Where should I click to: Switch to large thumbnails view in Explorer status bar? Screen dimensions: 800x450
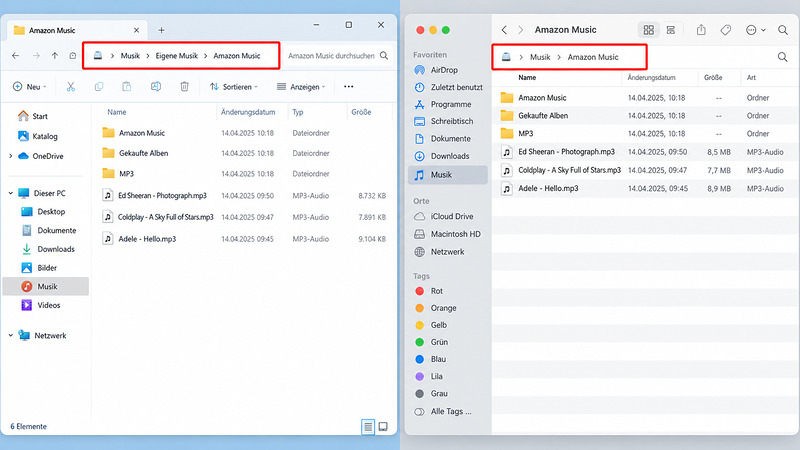click(383, 427)
